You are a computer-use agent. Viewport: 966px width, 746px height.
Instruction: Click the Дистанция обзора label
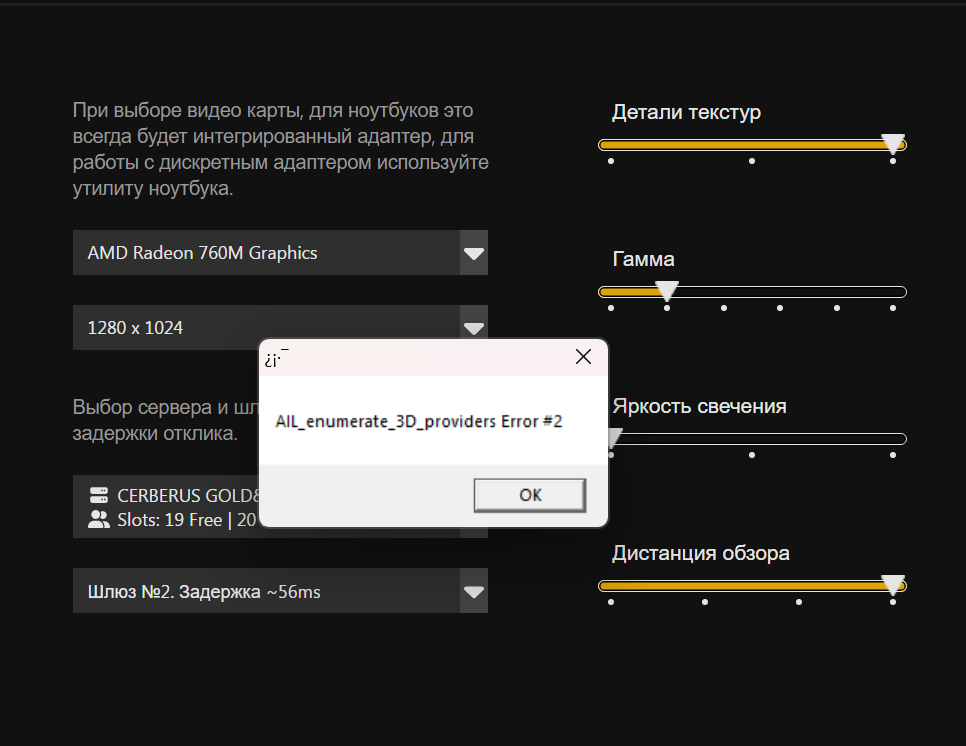700,553
